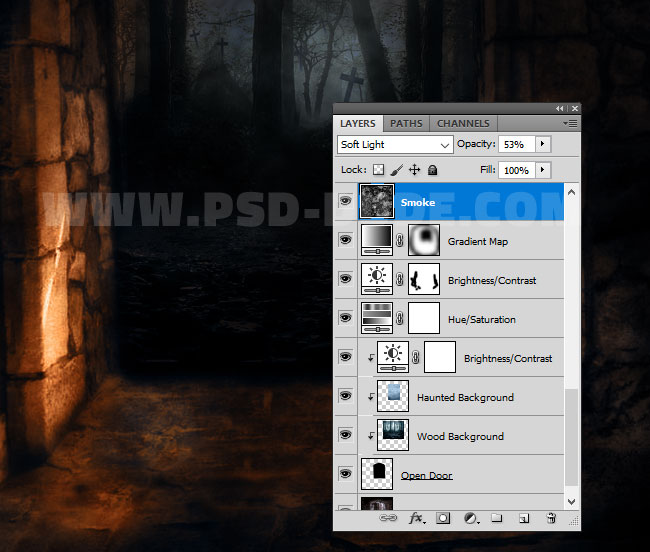This screenshot has height=552, width=650.
Task: Select the Hue/Saturation layer name
Action: tap(482, 319)
